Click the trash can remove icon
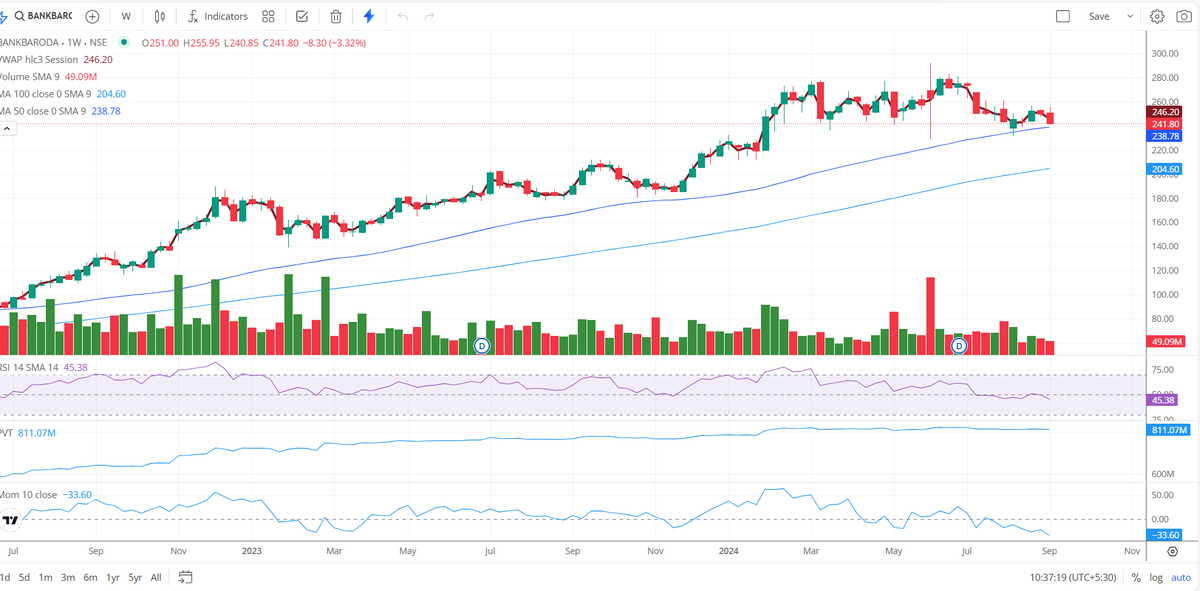The image size is (1200, 591). pyautogui.click(x=336, y=16)
